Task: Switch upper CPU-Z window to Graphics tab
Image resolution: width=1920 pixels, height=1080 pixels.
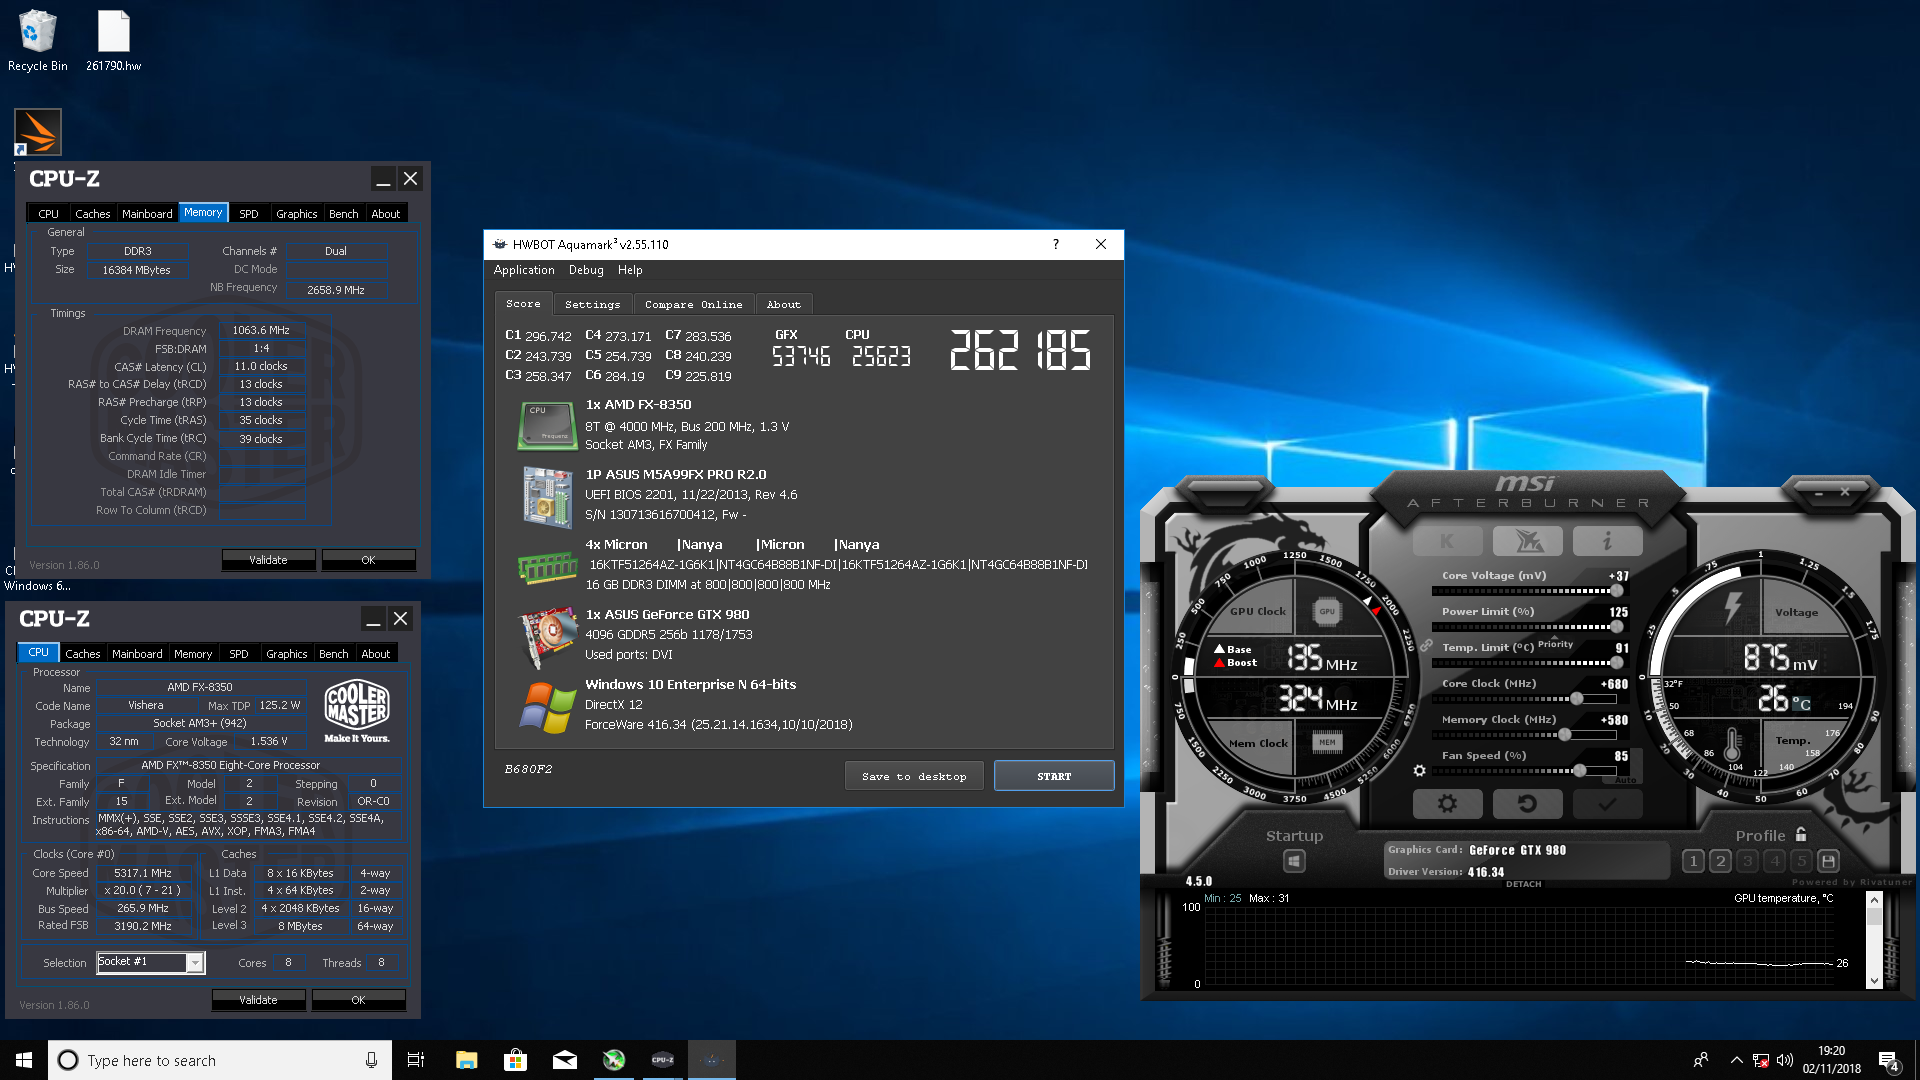Action: [x=297, y=213]
